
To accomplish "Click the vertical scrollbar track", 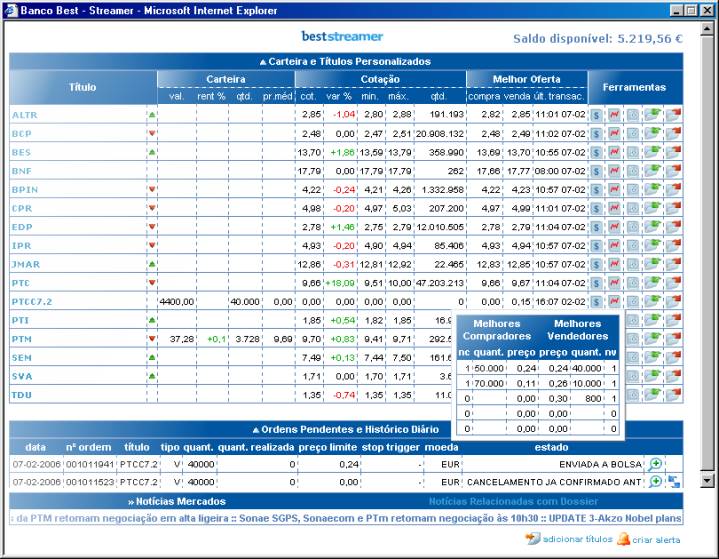I will [x=707, y=255].
